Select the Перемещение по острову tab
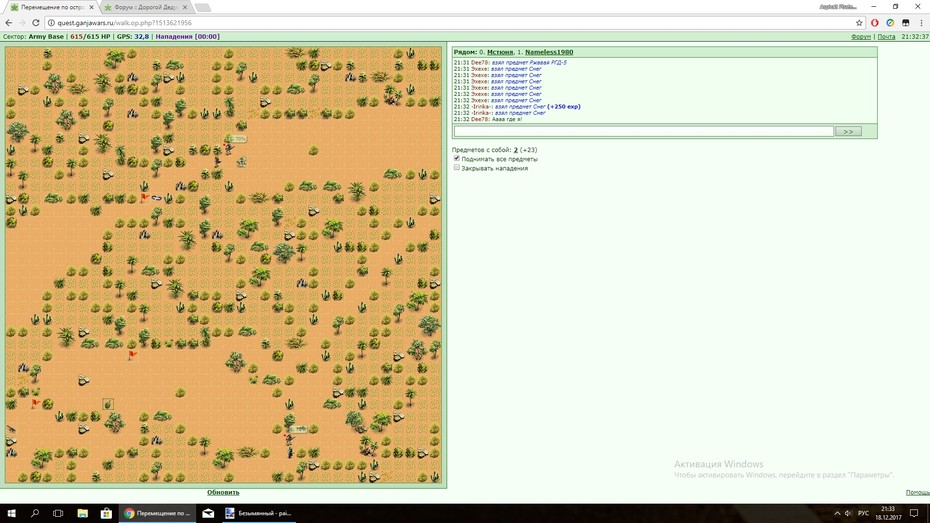Screen dimensions: 930x523 pyautogui.click(x=52, y=7)
